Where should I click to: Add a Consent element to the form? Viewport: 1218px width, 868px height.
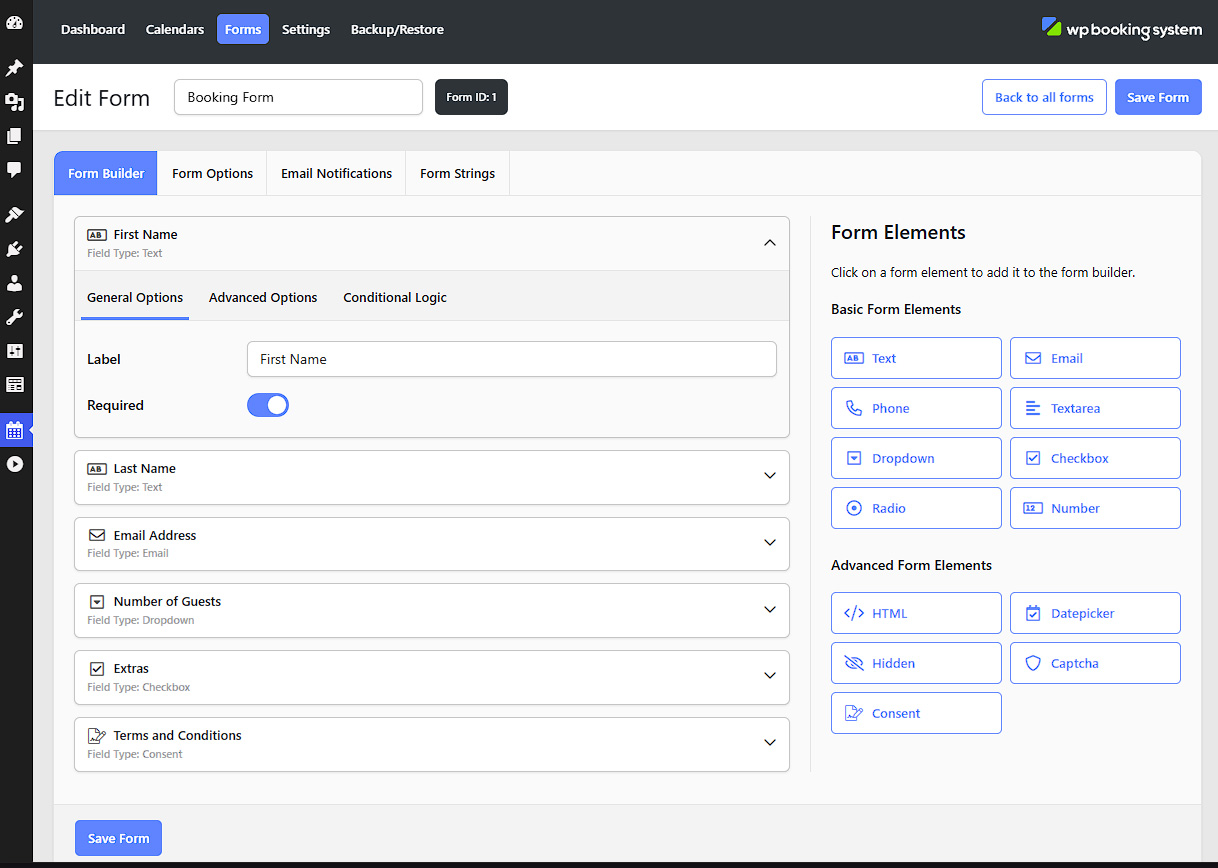[x=916, y=713]
